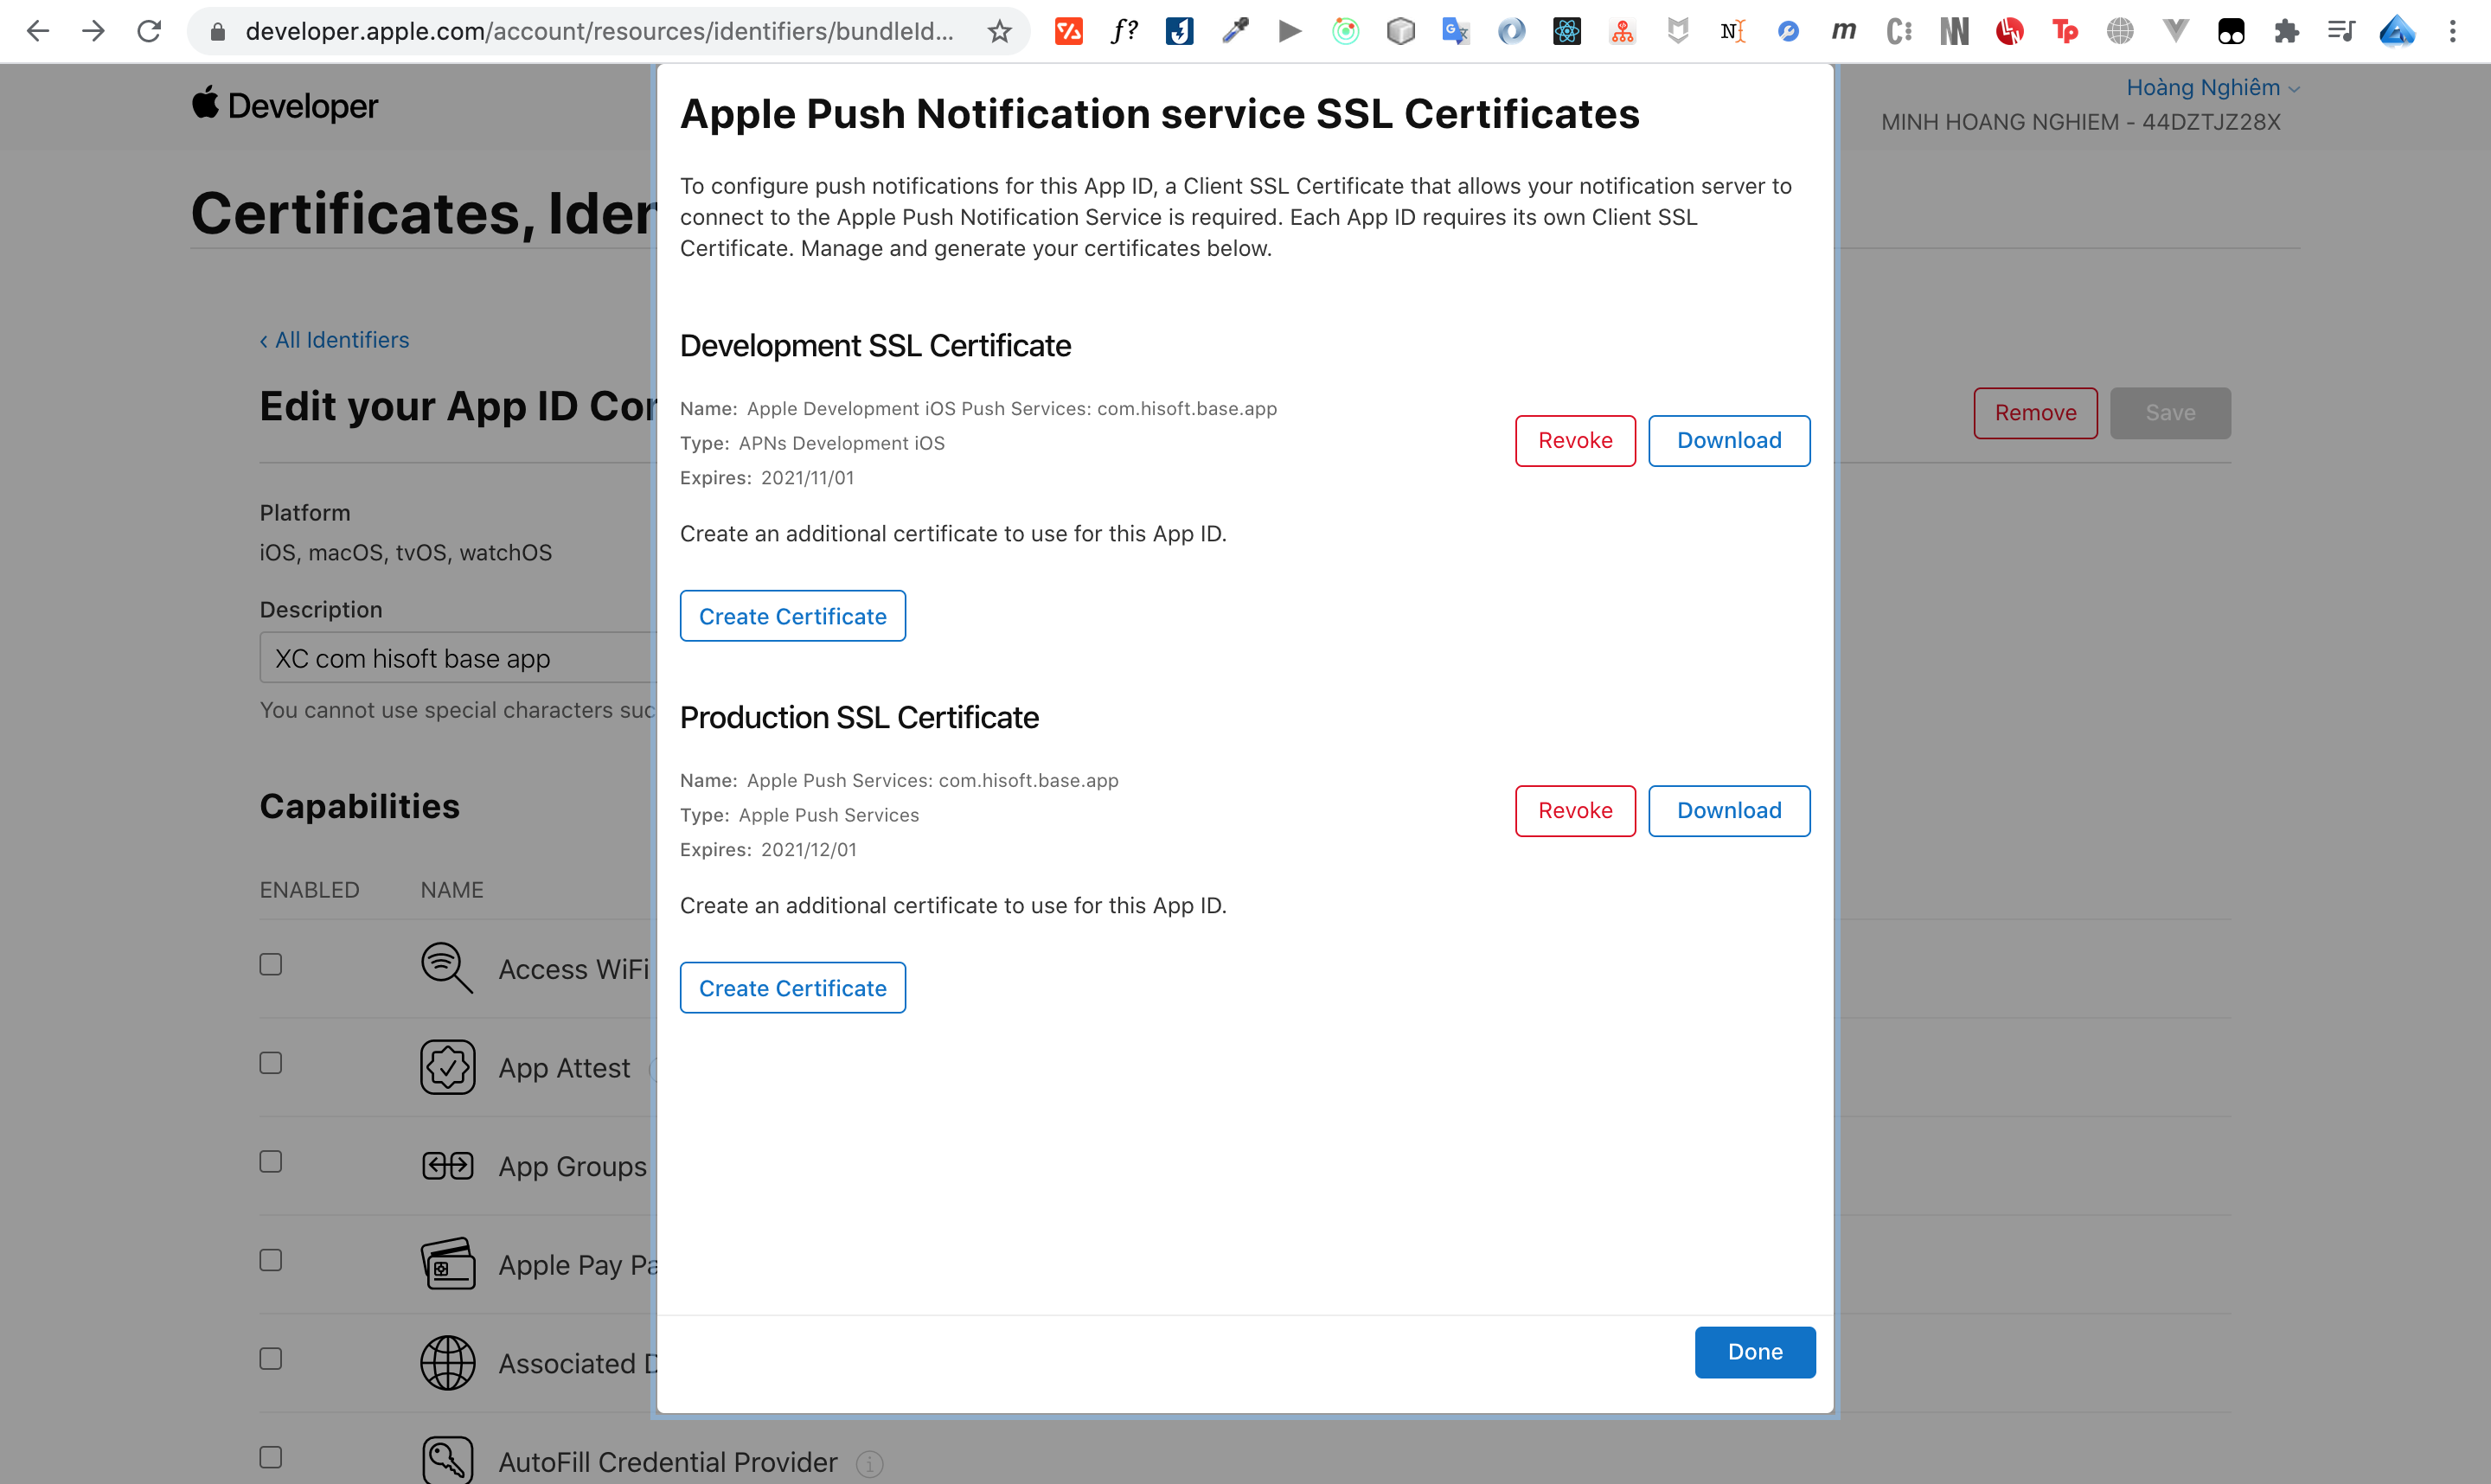
Task: Revoke the Production SSL Certificate
Action: pos(1574,811)
